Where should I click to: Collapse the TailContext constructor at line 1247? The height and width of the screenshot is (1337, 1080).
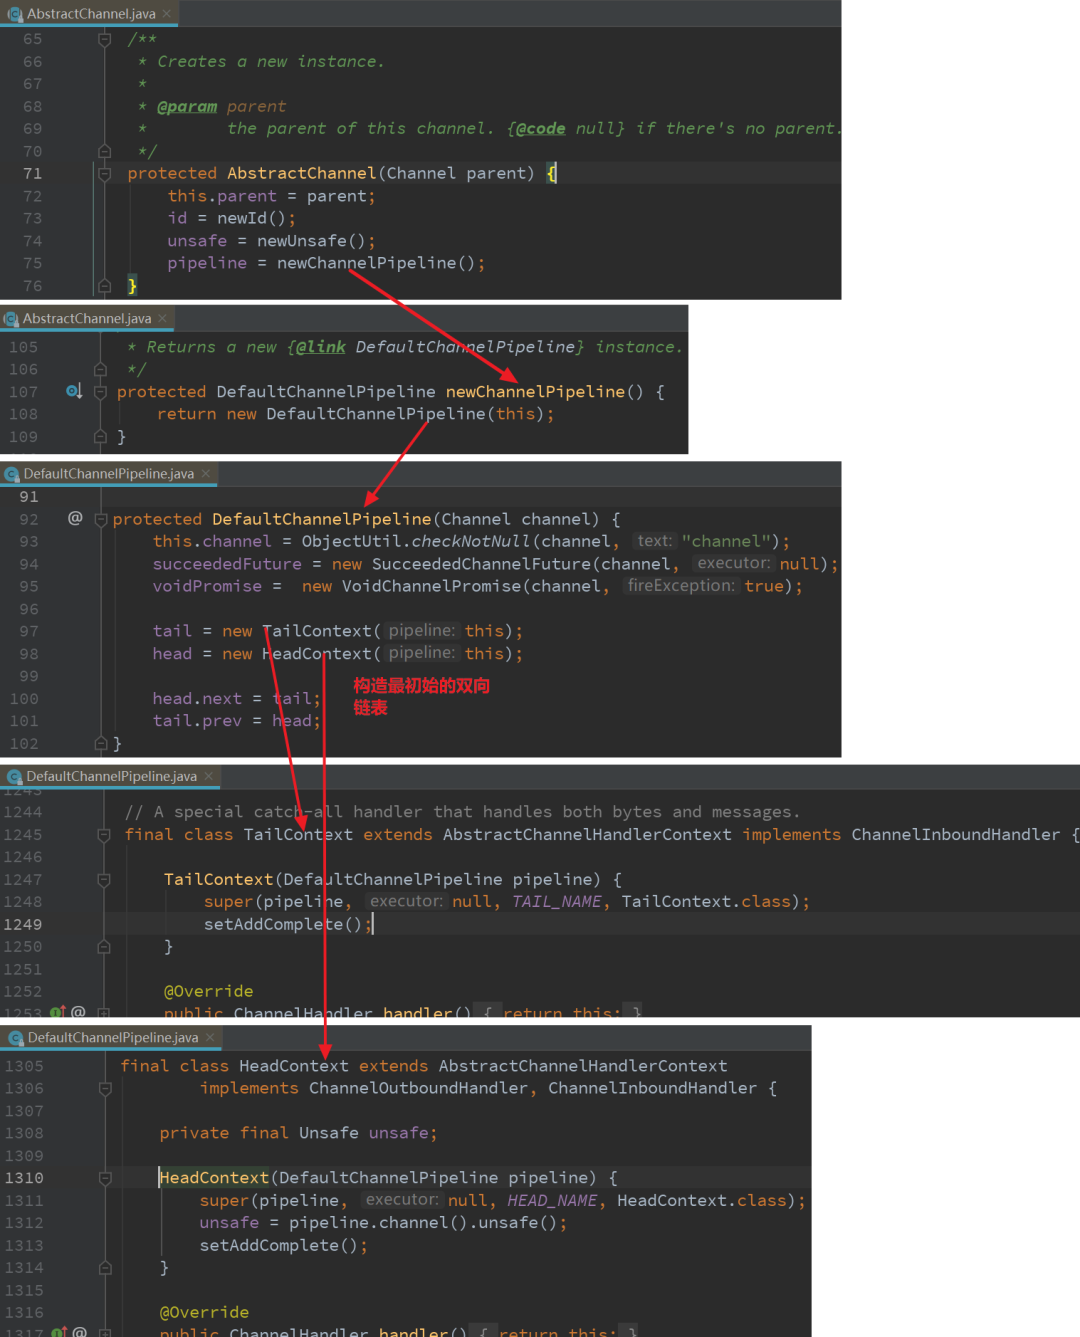104,879
